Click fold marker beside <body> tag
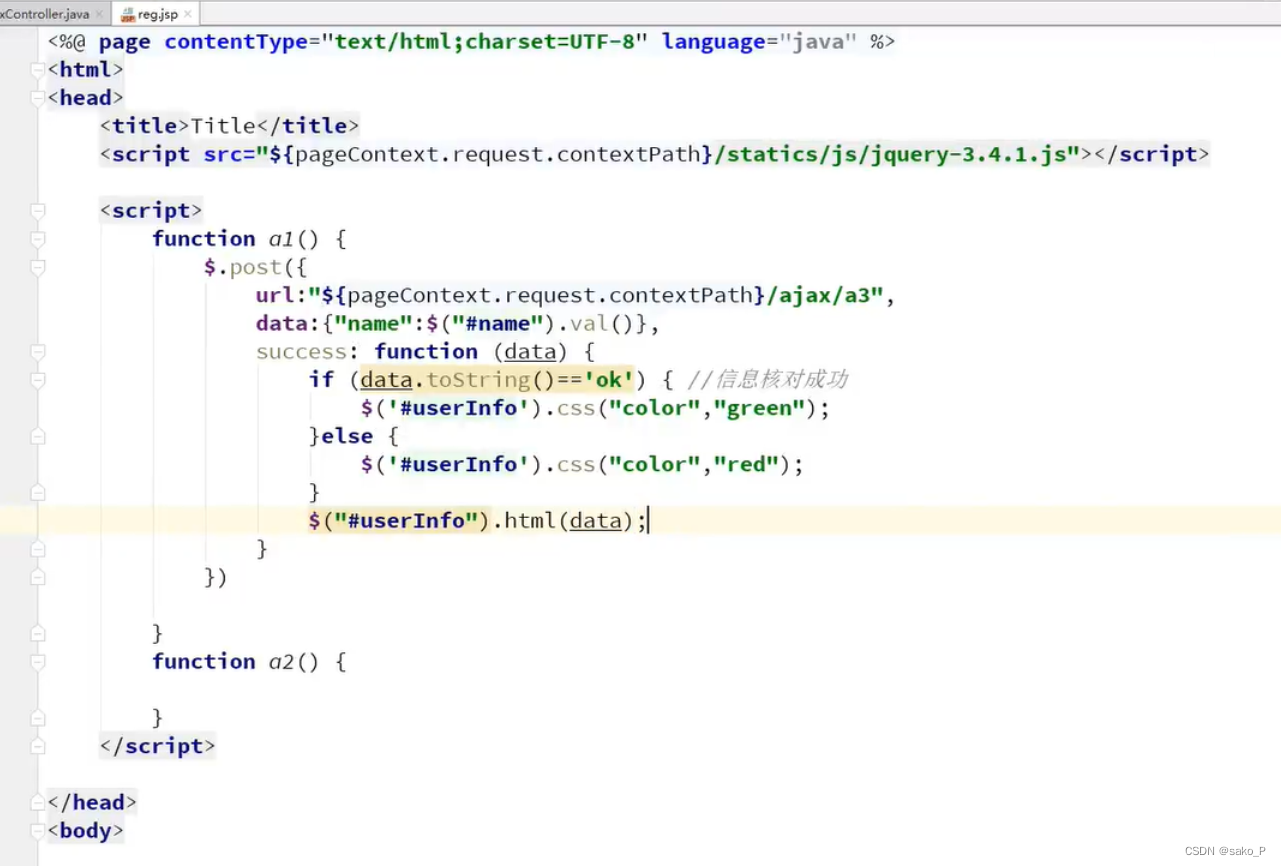Viewport: 1281px width, 866px height. pos(38,831)
